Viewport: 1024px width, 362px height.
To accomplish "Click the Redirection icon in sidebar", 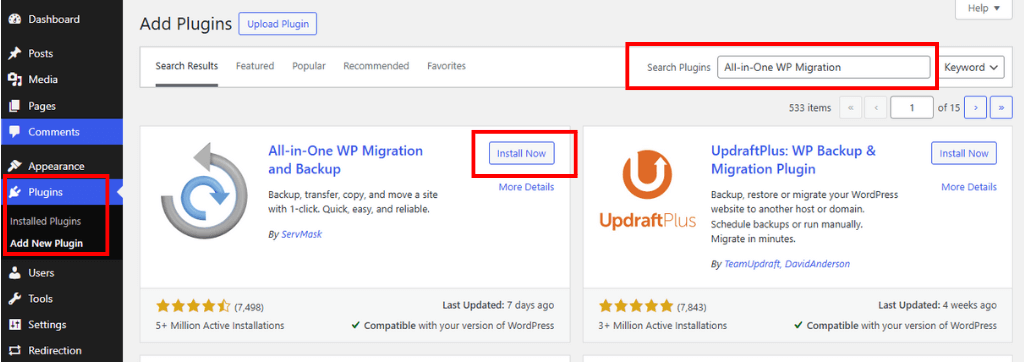I will pyautogui.click(x=14, y=350).
